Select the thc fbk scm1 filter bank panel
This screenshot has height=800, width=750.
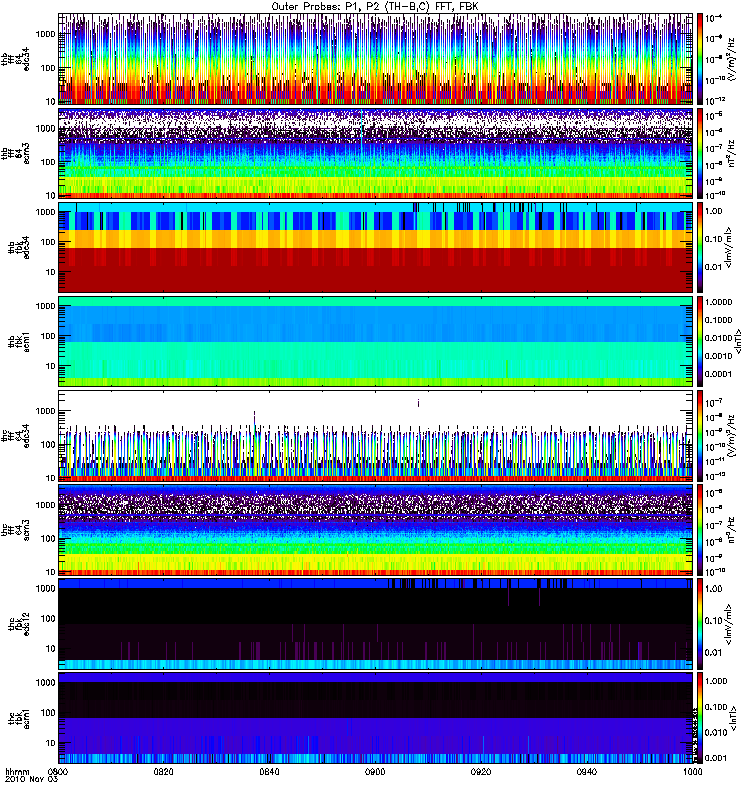[376, 718]
